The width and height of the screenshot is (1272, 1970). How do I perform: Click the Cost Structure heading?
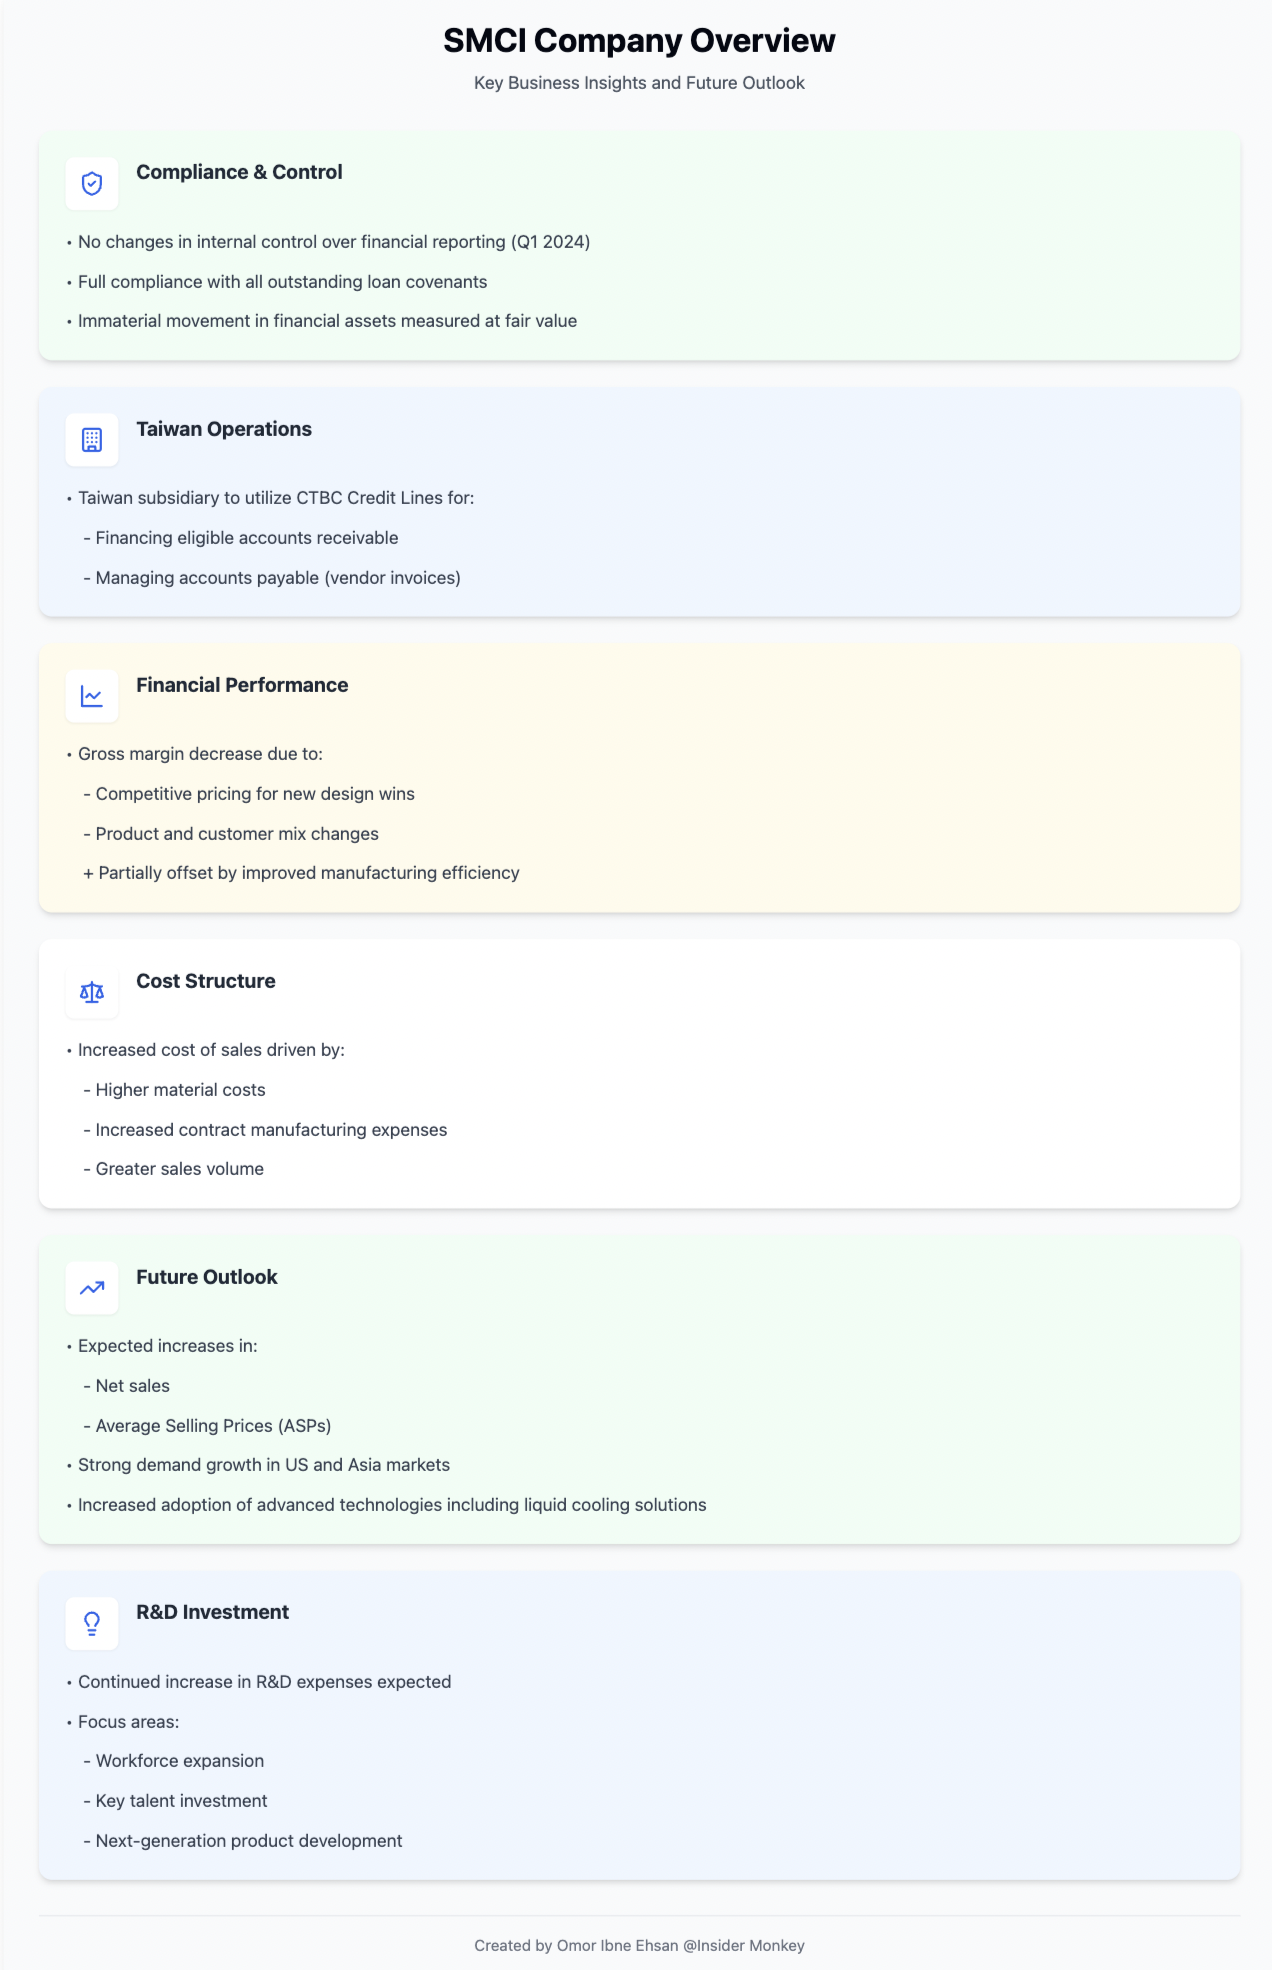(x=206, y=981)
